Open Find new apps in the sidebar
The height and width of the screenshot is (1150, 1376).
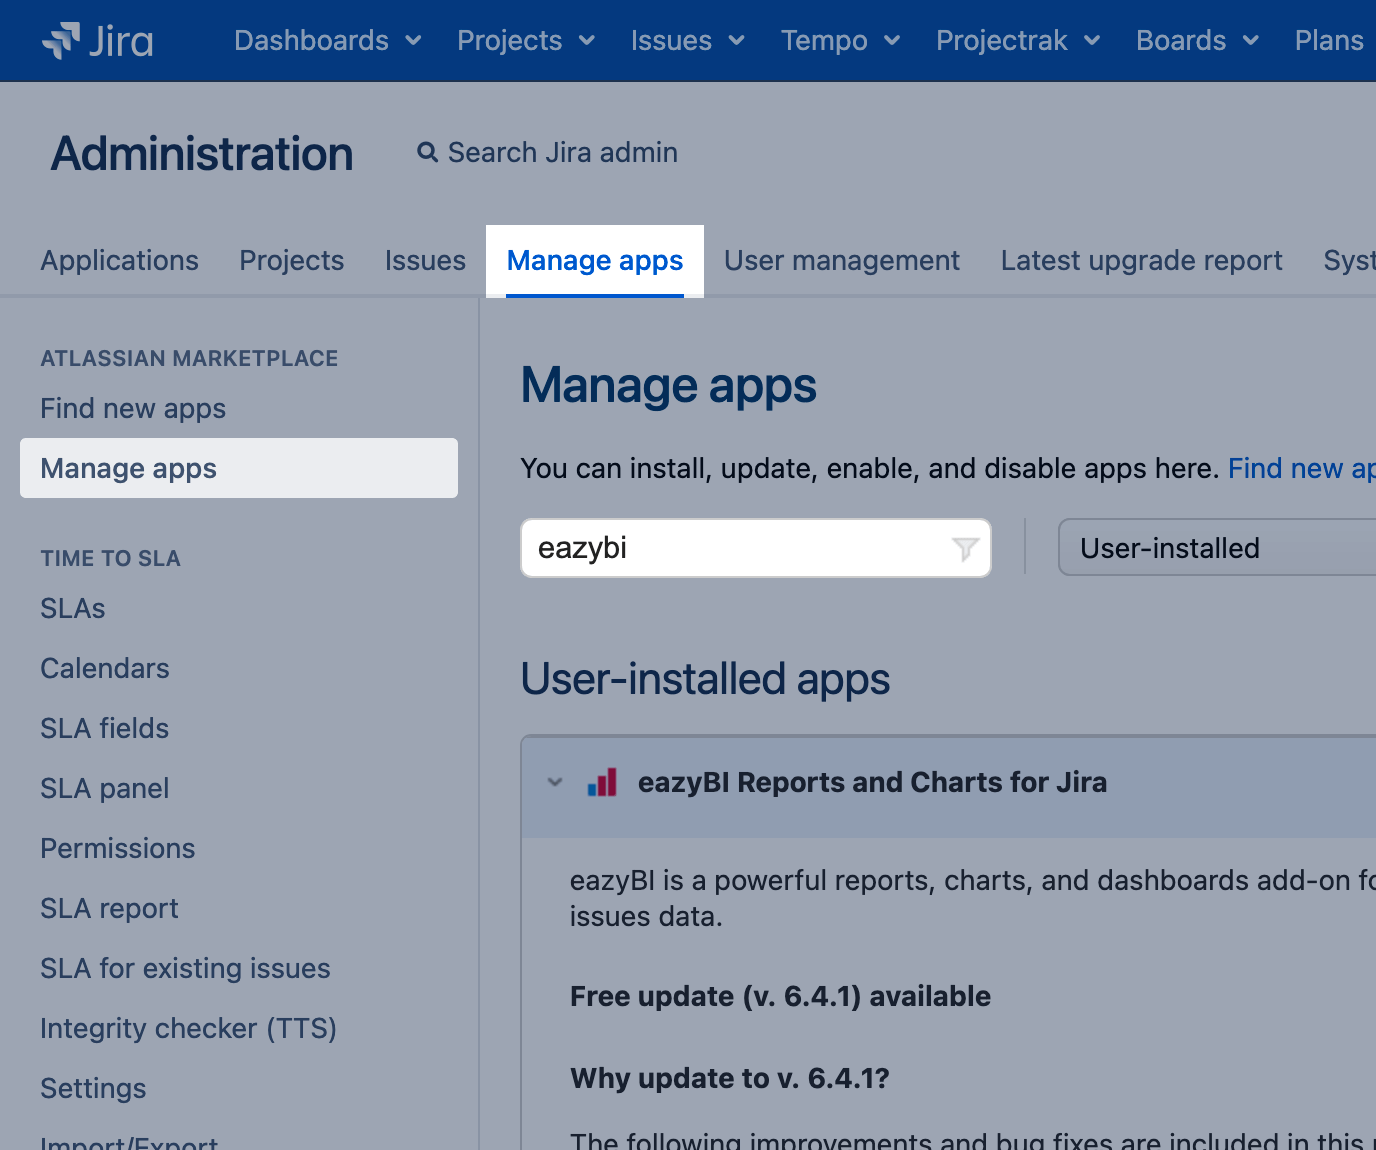click(133, 408)
